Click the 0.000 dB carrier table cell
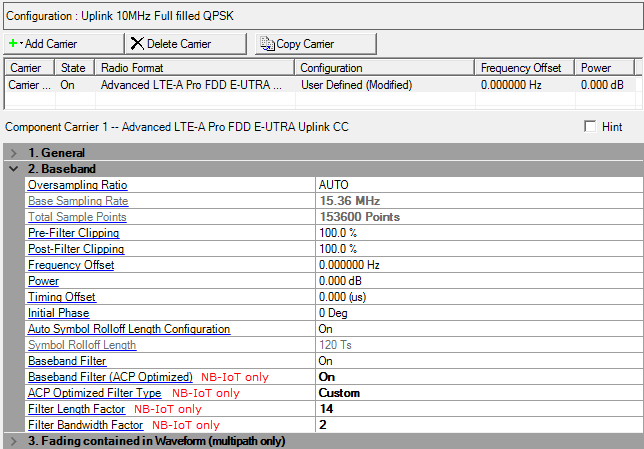This screenshot has height=449, width=644. tap(602, 85)
